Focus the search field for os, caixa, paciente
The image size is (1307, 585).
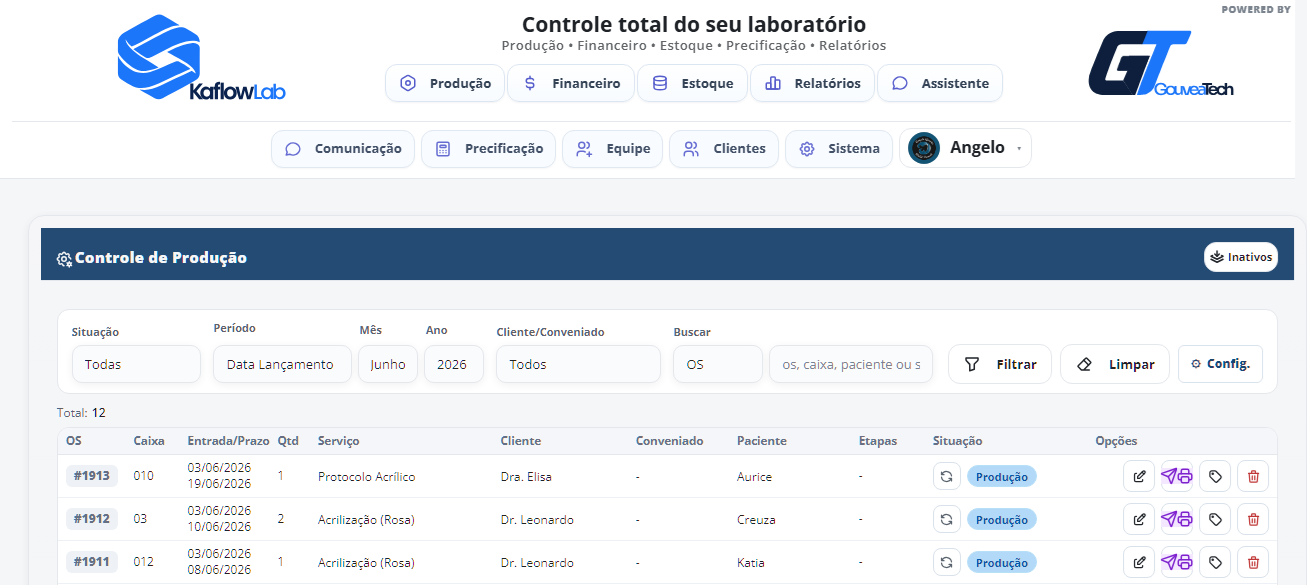pos(850,364)
